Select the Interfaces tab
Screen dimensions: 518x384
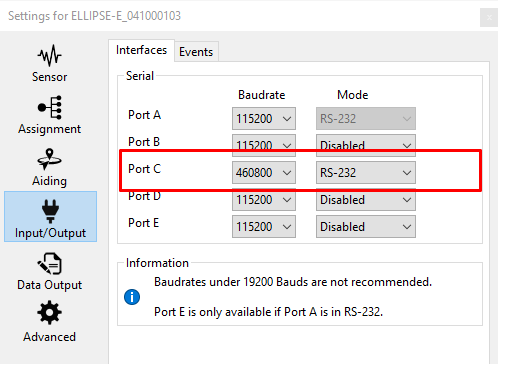pos(141,50)
